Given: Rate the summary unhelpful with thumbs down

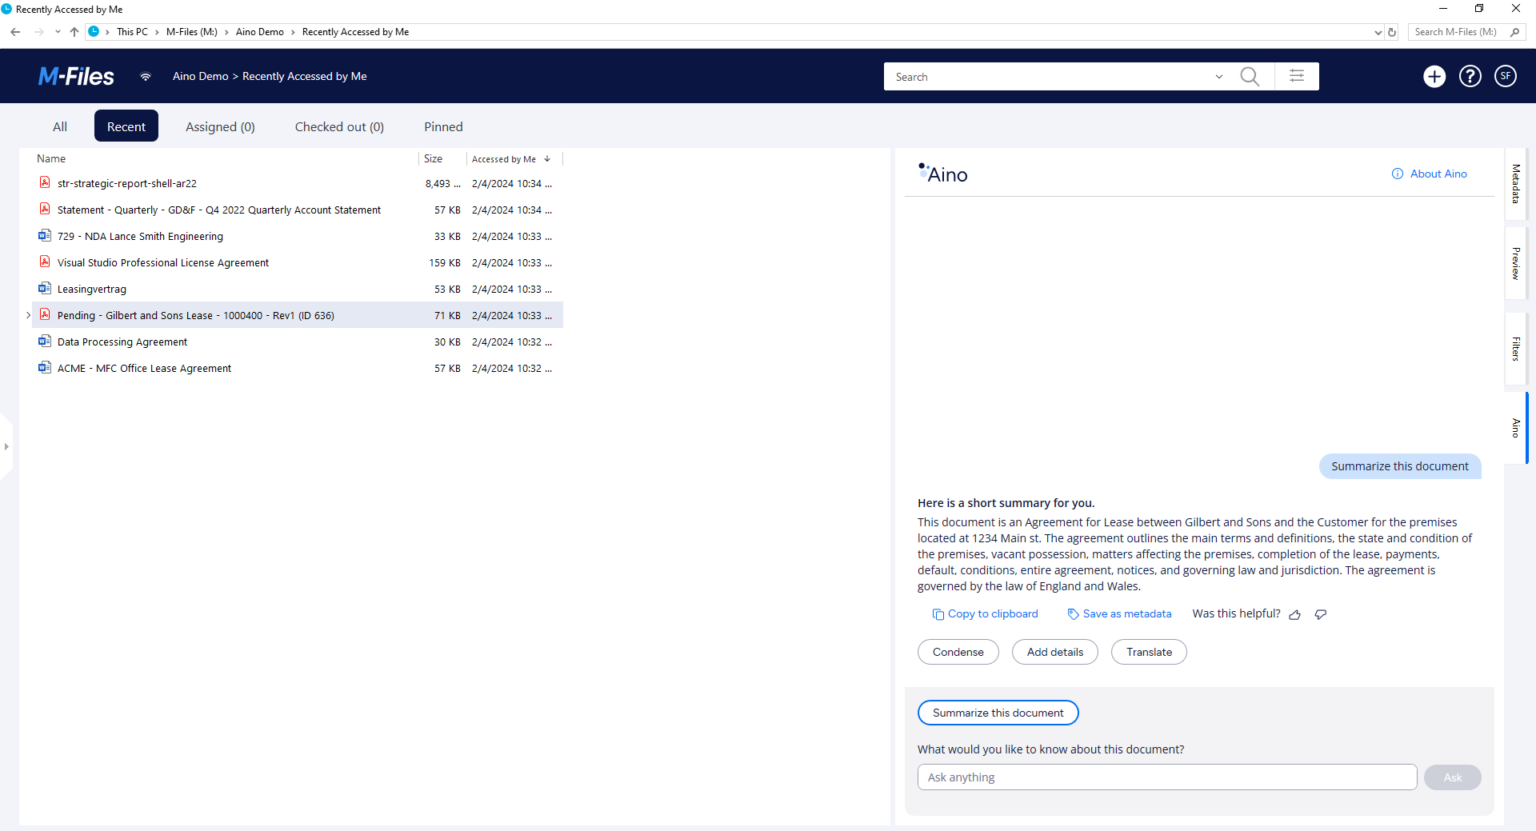Looking at the screenshot, I should point(1320,614).
